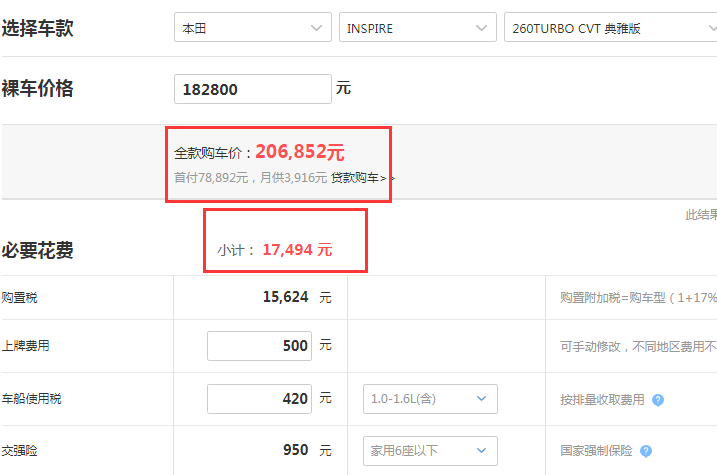Select the 全款购车价 206,852元 amount

[300, 151]
